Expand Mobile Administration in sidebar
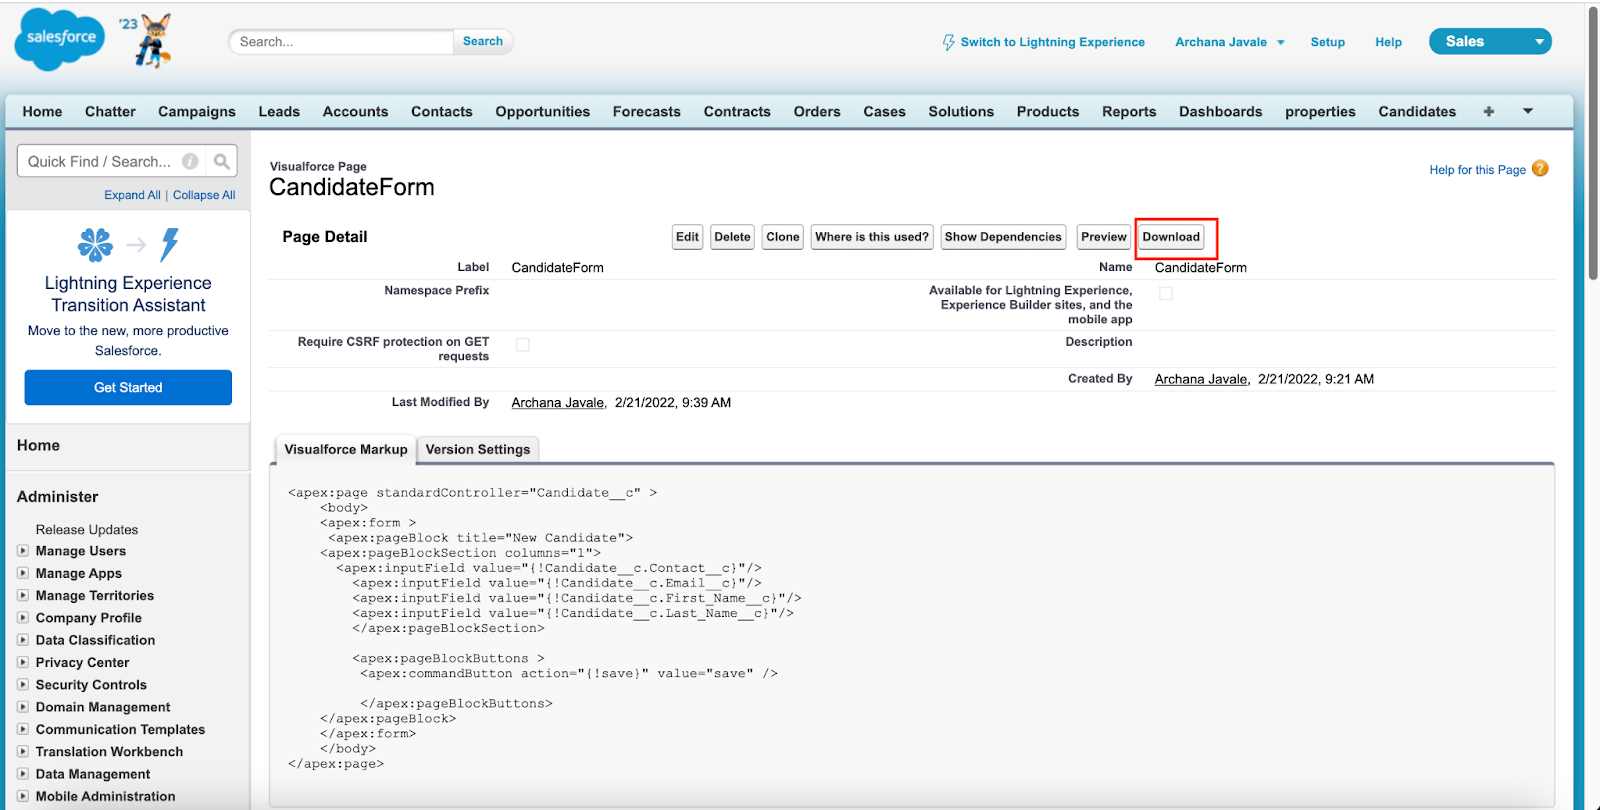 click(x=23, y=796)
